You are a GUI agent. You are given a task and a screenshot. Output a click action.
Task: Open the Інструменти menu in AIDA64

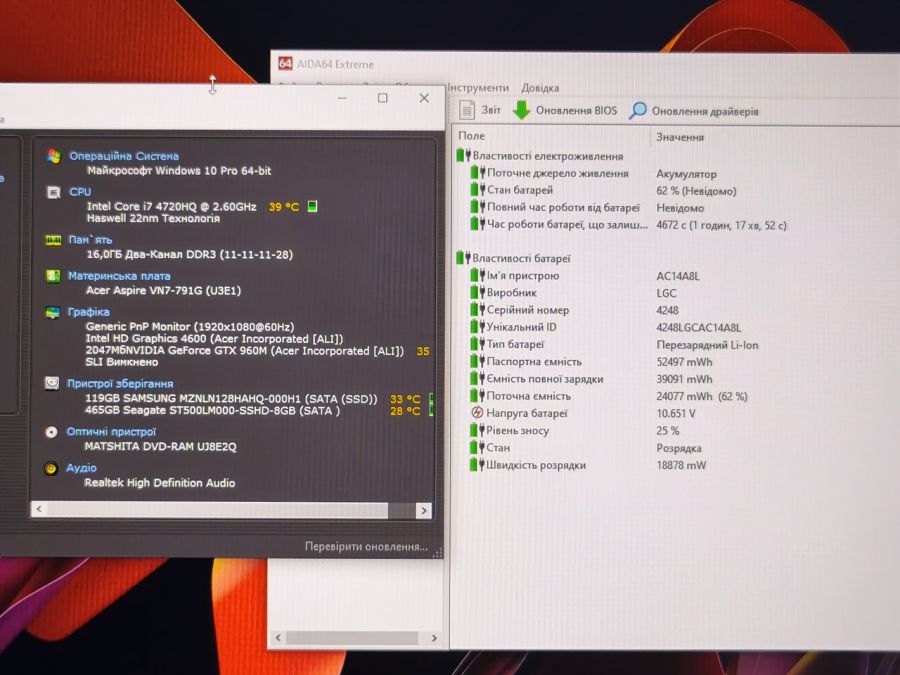coord(478,88)
